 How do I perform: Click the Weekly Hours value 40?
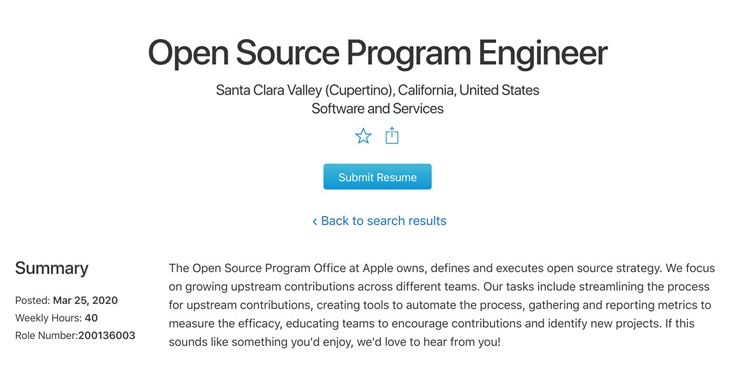pos(91,318)
